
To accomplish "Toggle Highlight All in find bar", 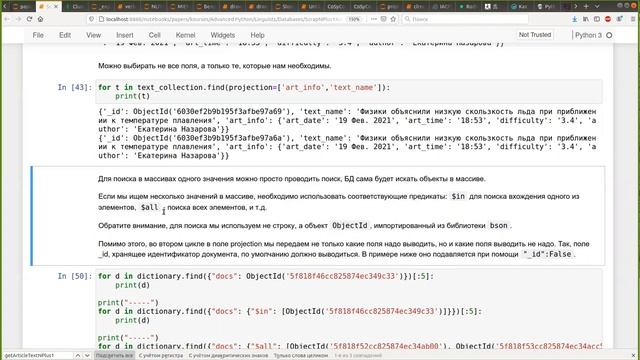I will (114, 356).
